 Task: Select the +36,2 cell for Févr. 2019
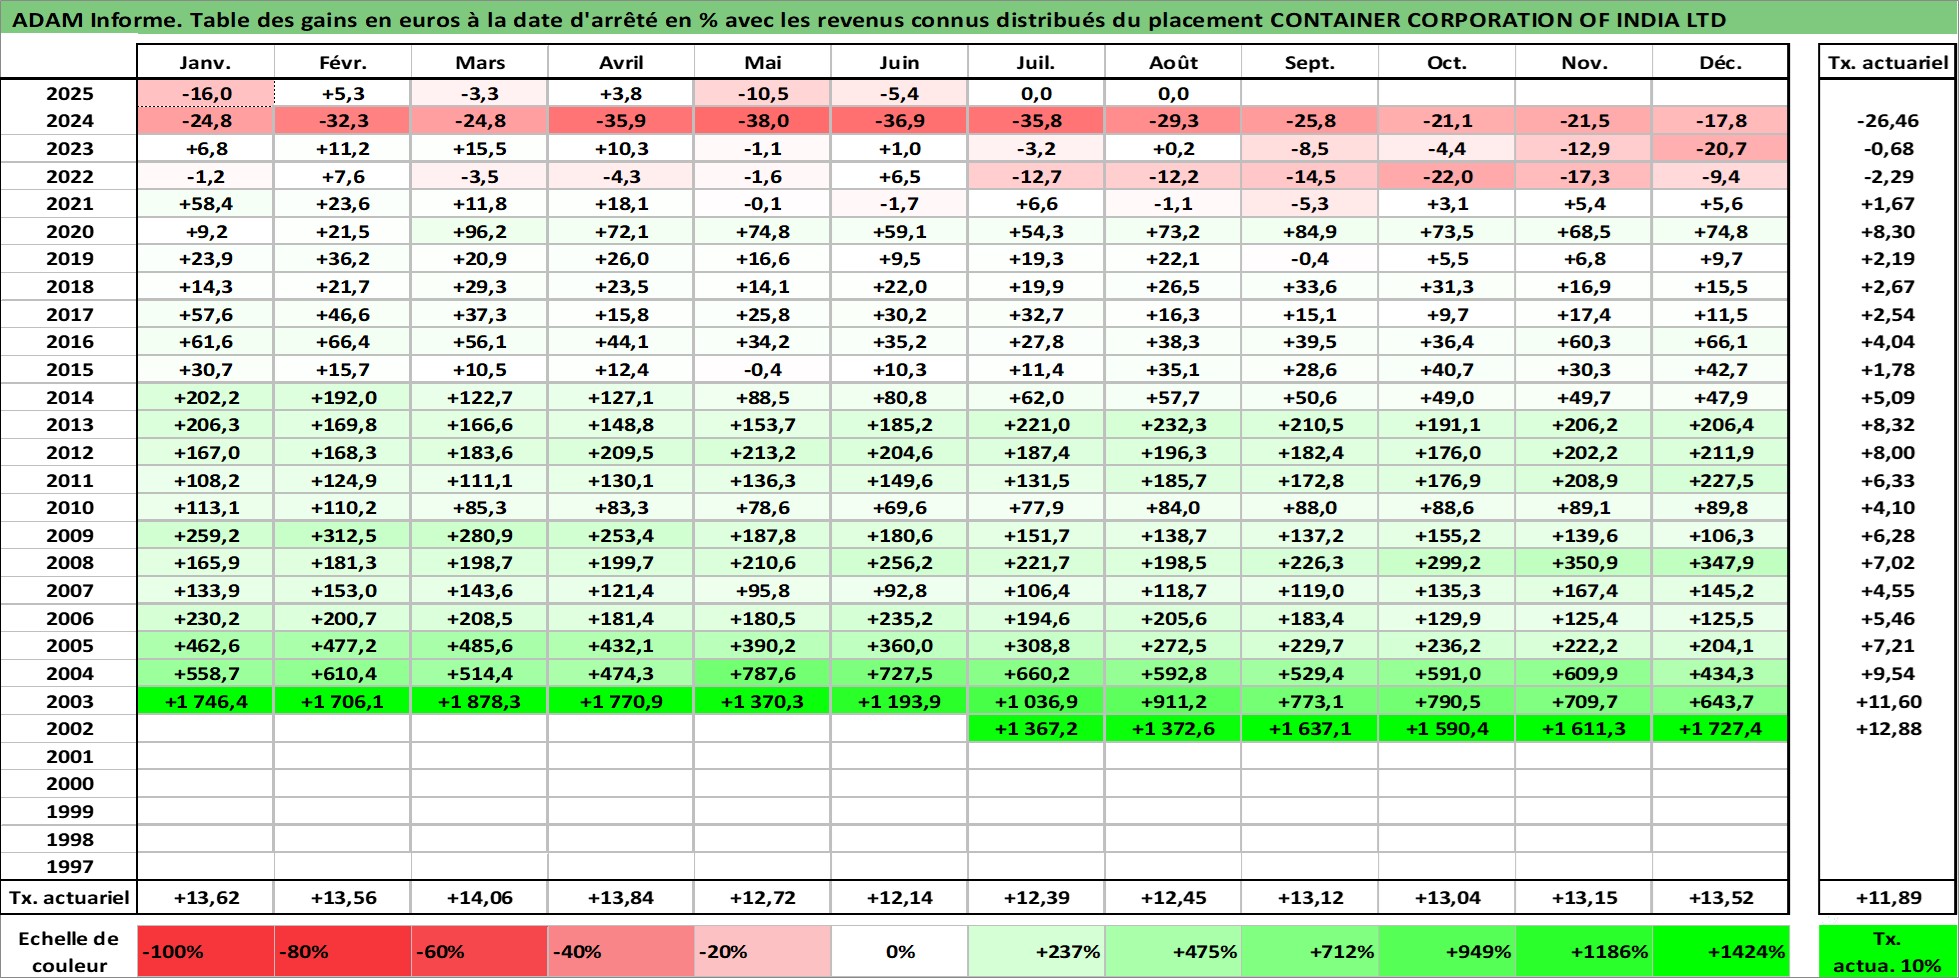coord(343,259)
